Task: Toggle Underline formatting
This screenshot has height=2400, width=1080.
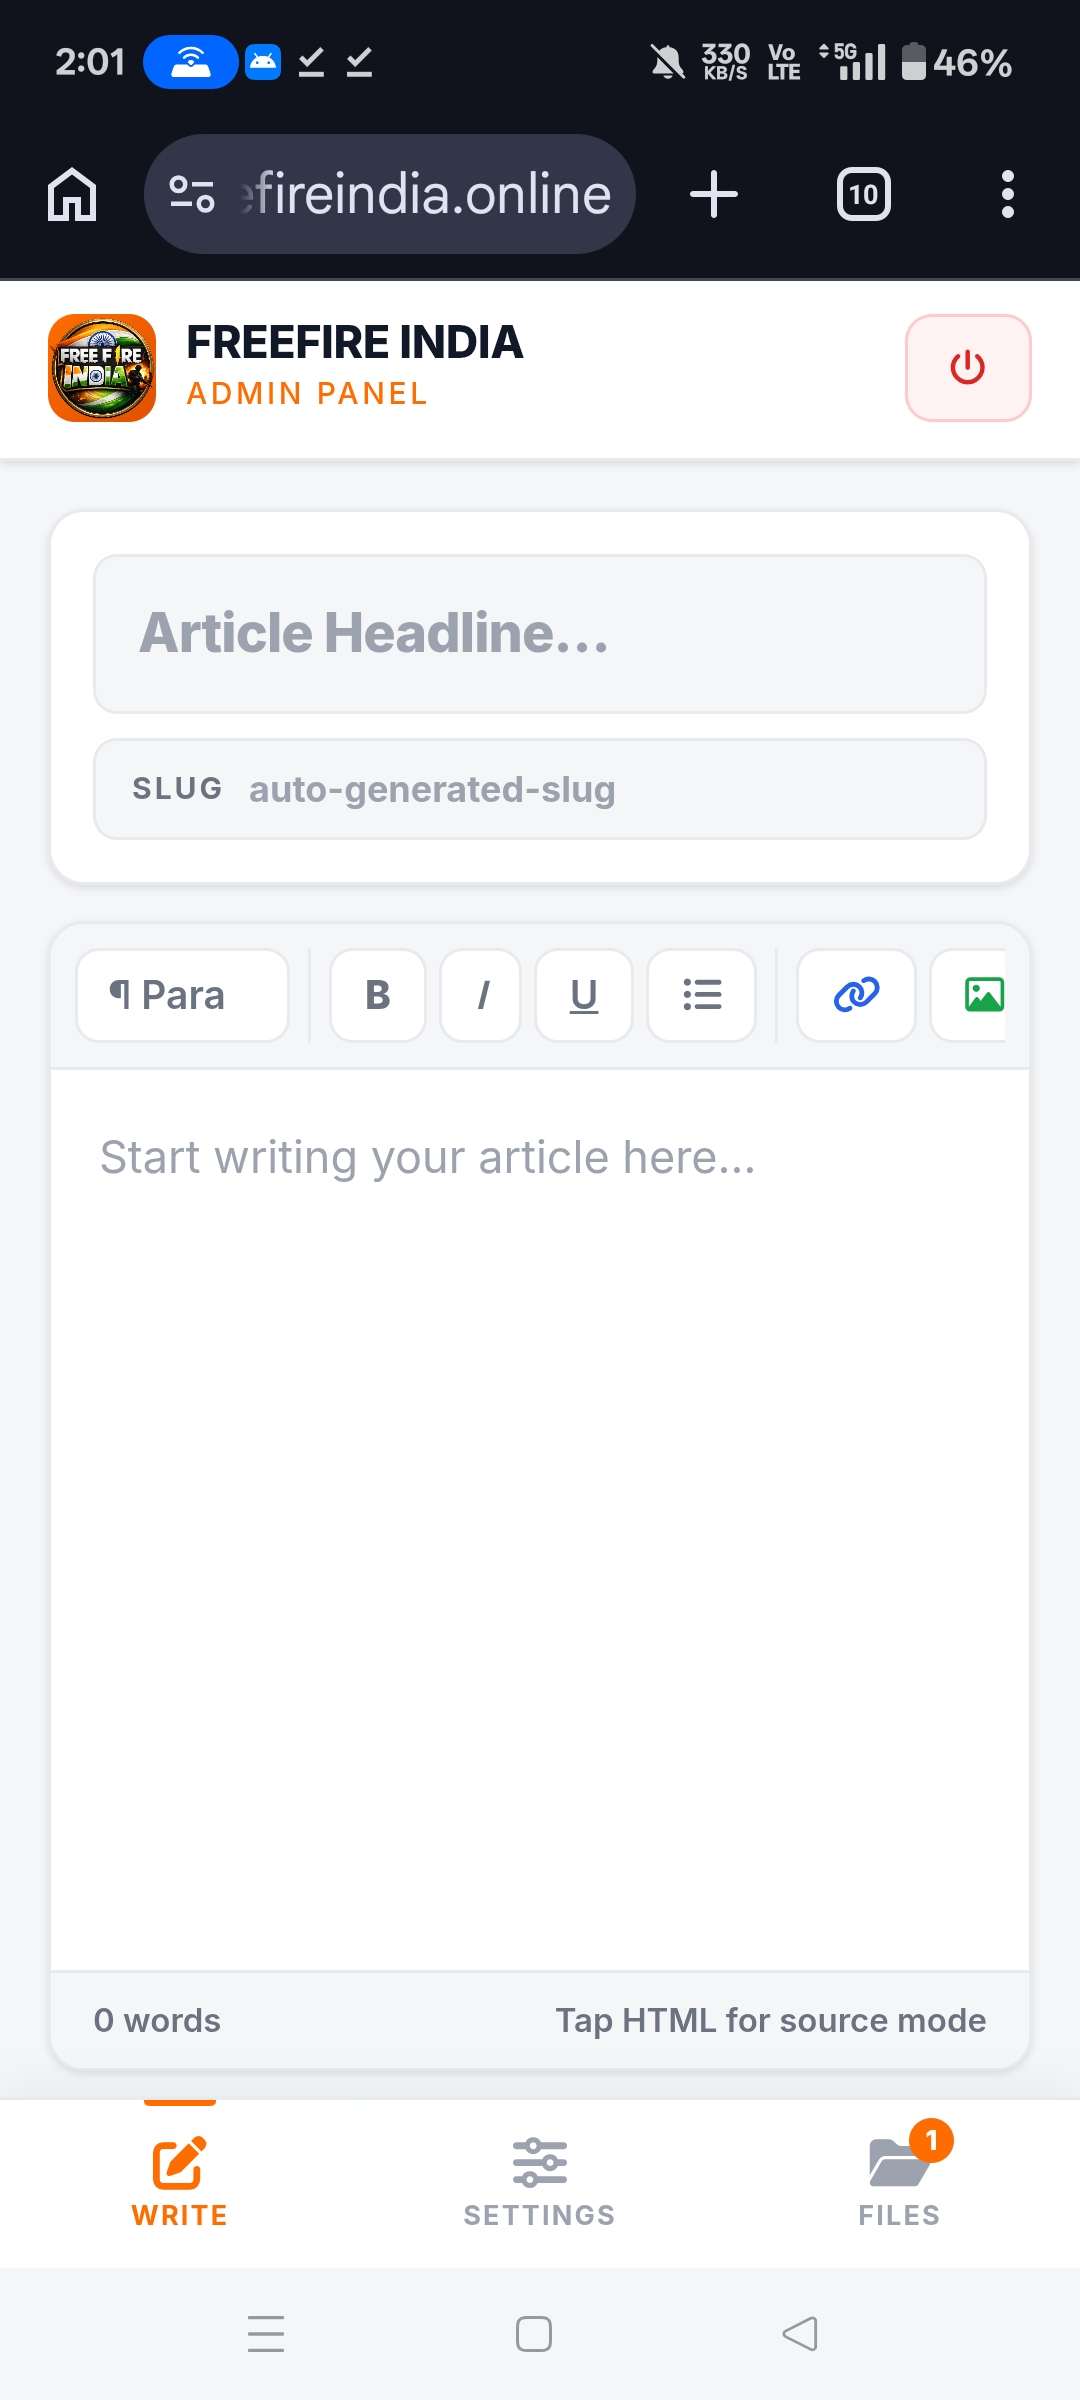Action: pos(583,995)
